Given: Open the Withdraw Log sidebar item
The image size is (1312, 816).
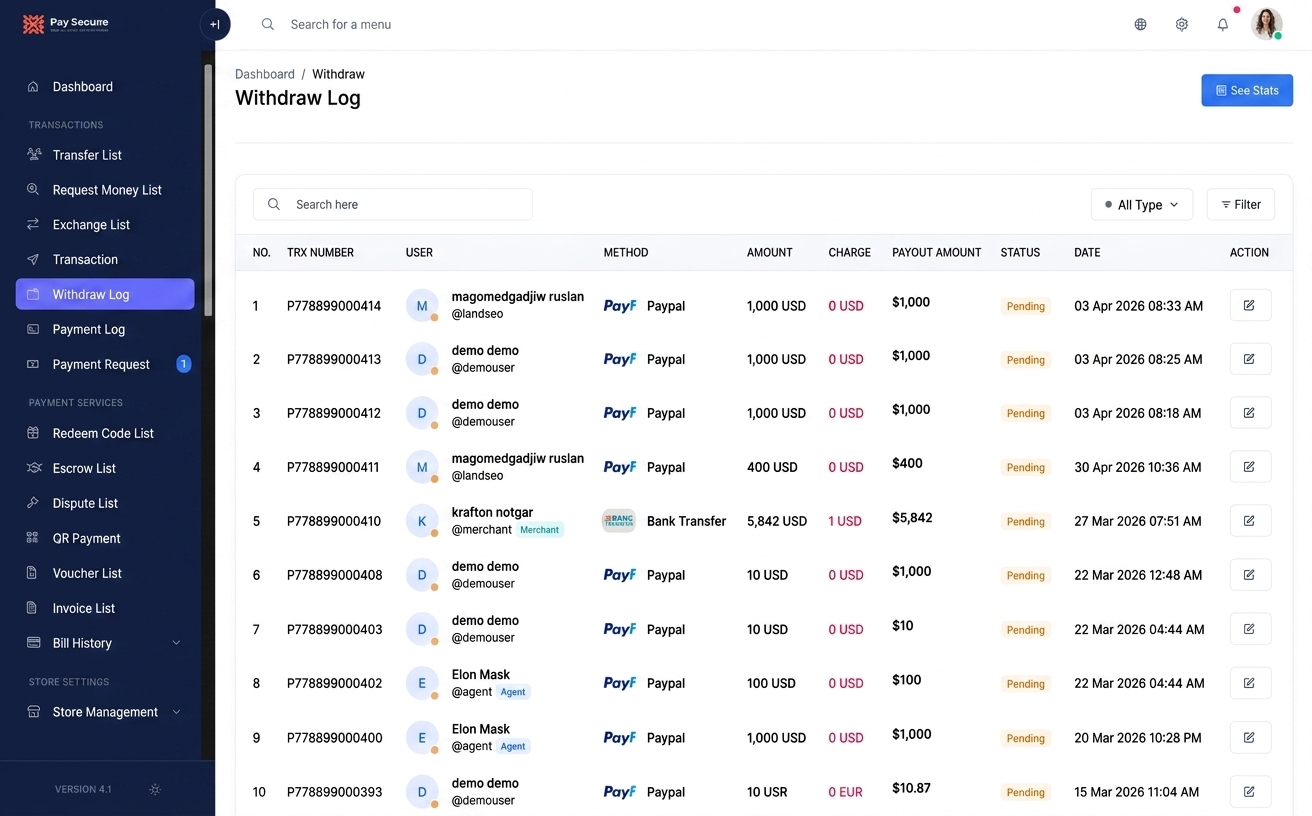Looking at the screenshot, I should 105,294.
